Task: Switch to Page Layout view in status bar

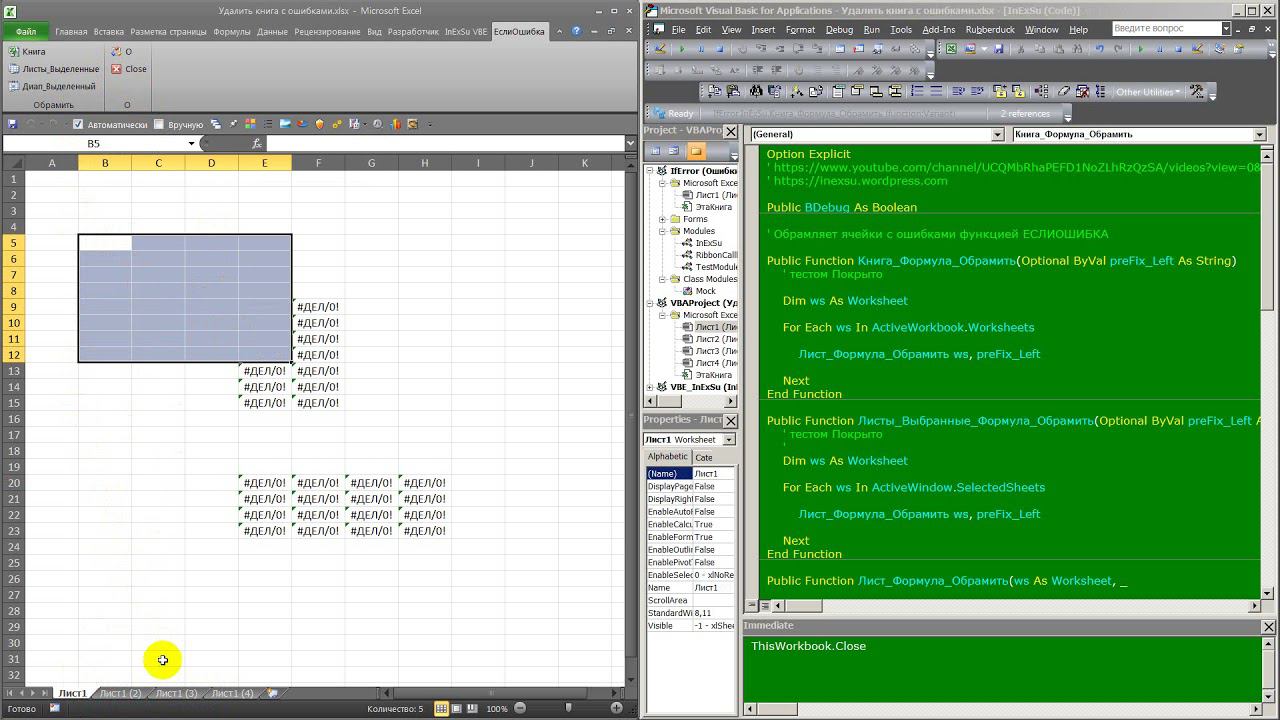Action: click(457, 708)
